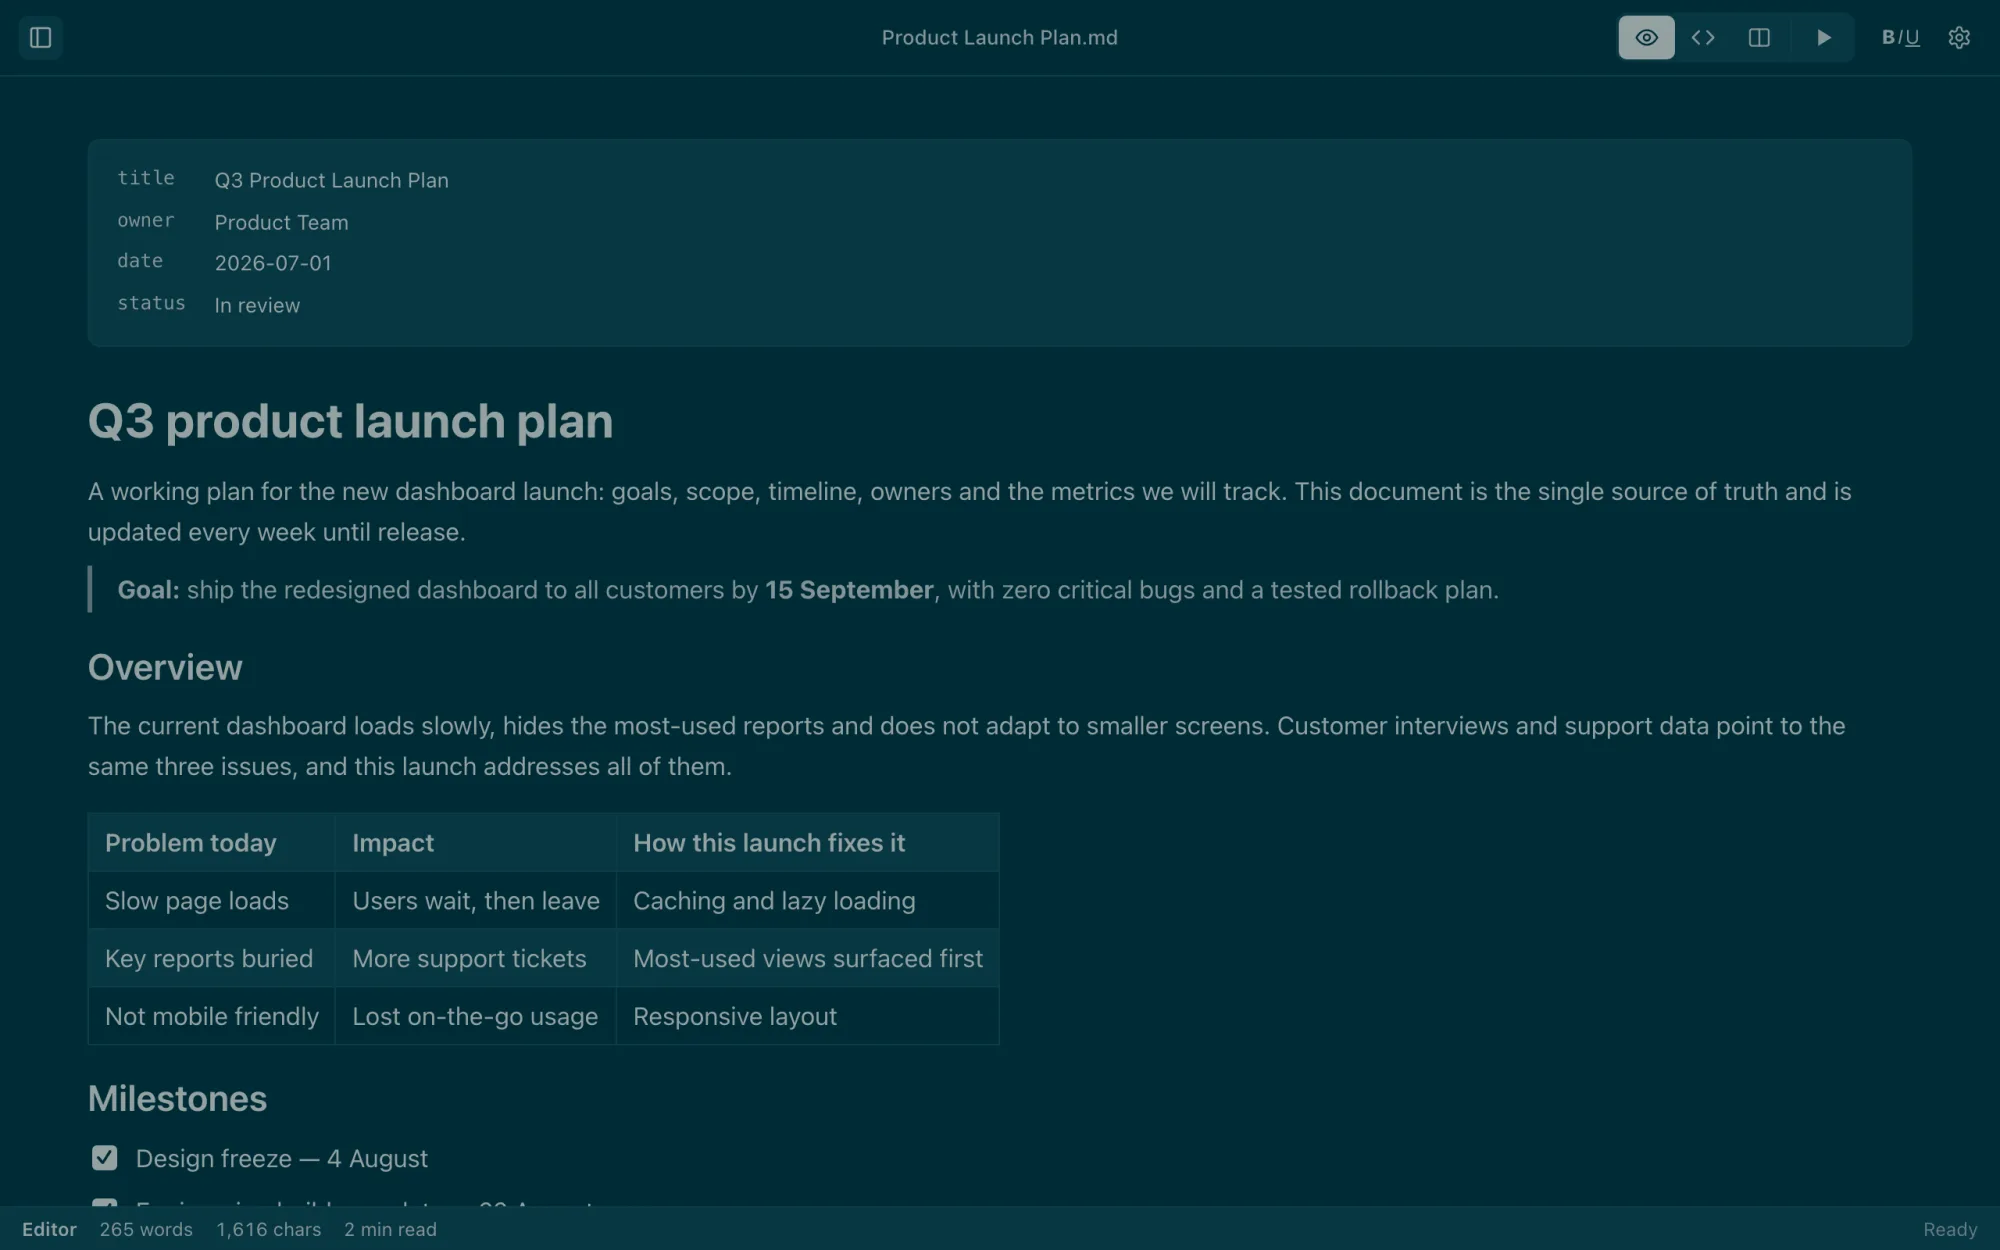Select the Overview heading
Viewport: 2000px width, 1250px height.
(165, 668)
